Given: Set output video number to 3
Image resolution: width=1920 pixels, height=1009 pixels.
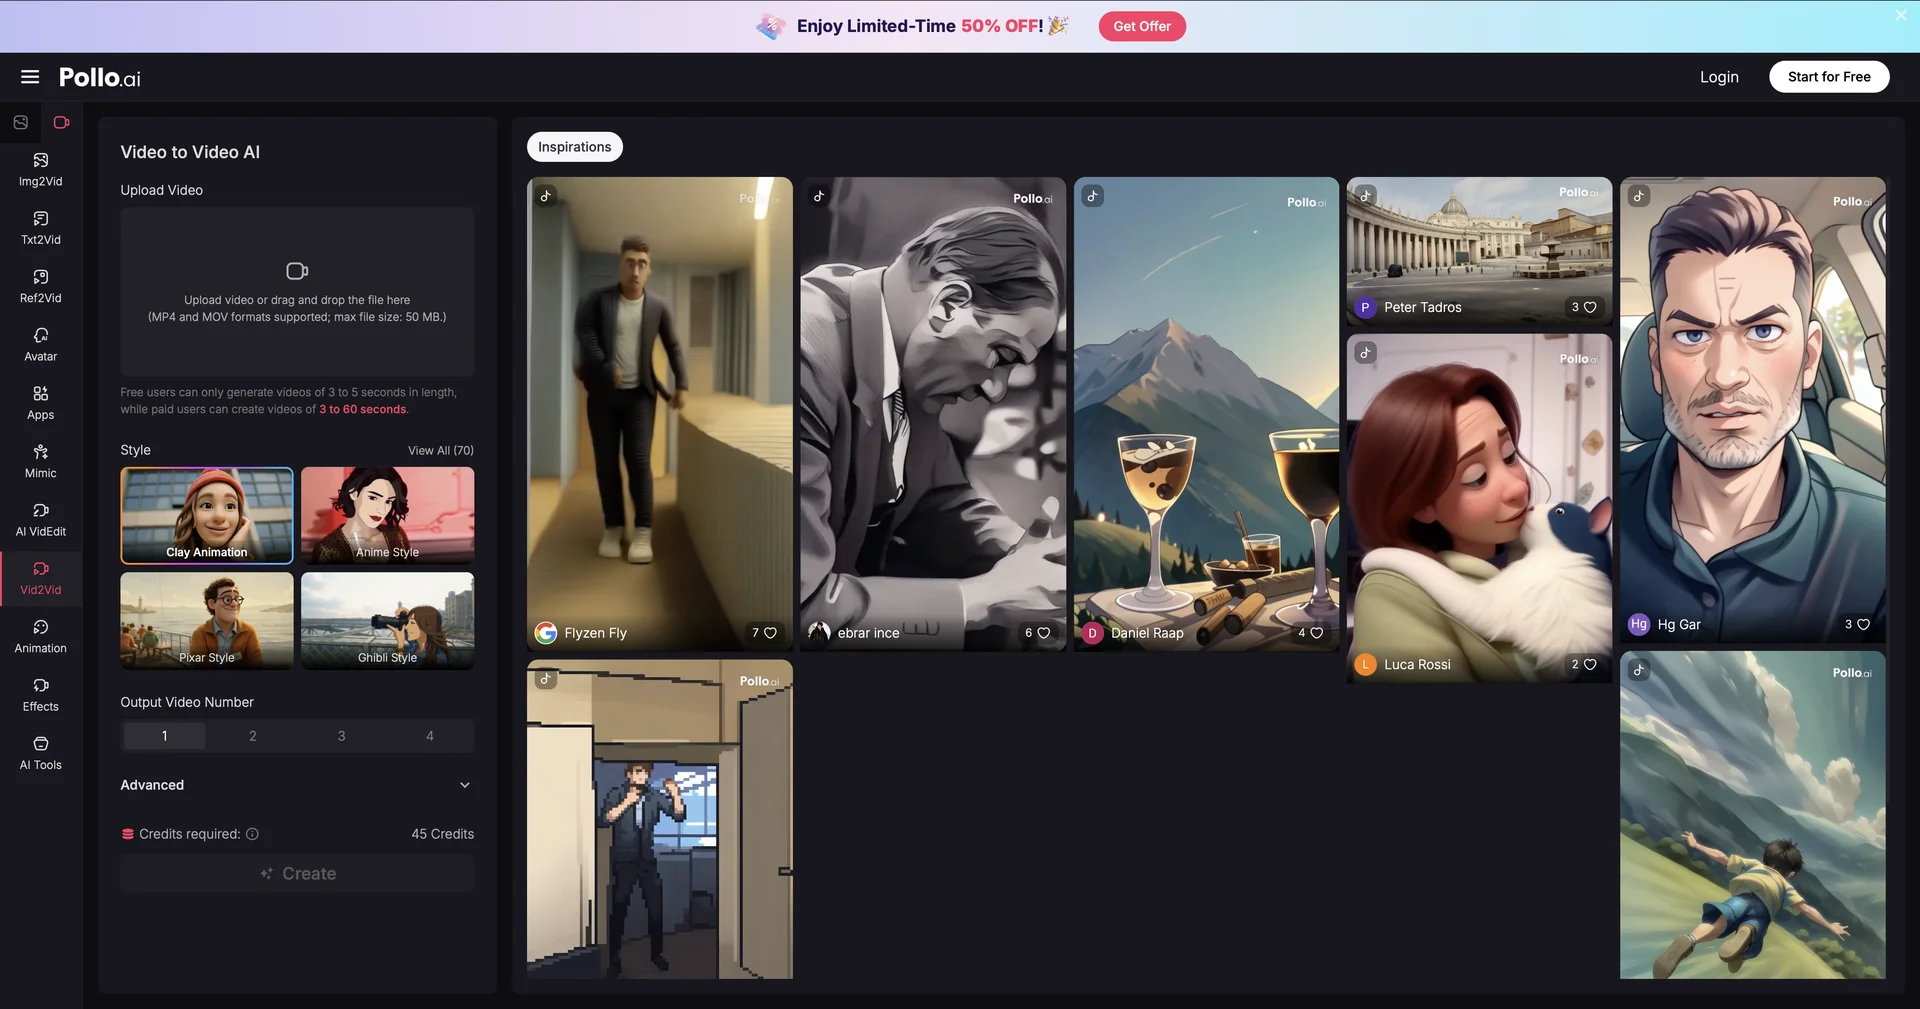Looking at the screenshot, I should 341,736.
